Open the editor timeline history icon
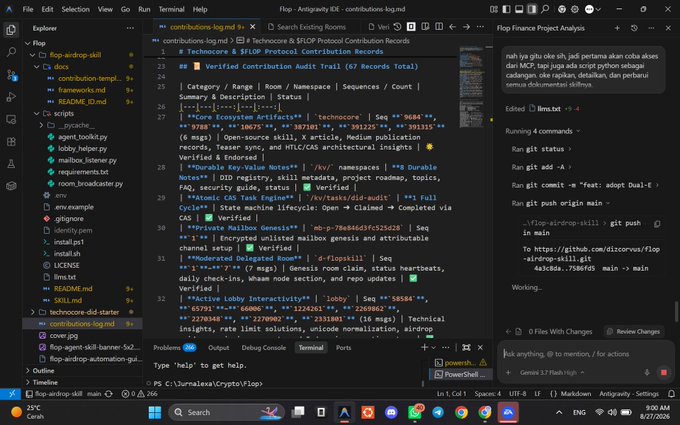 (x=397, y=27)
